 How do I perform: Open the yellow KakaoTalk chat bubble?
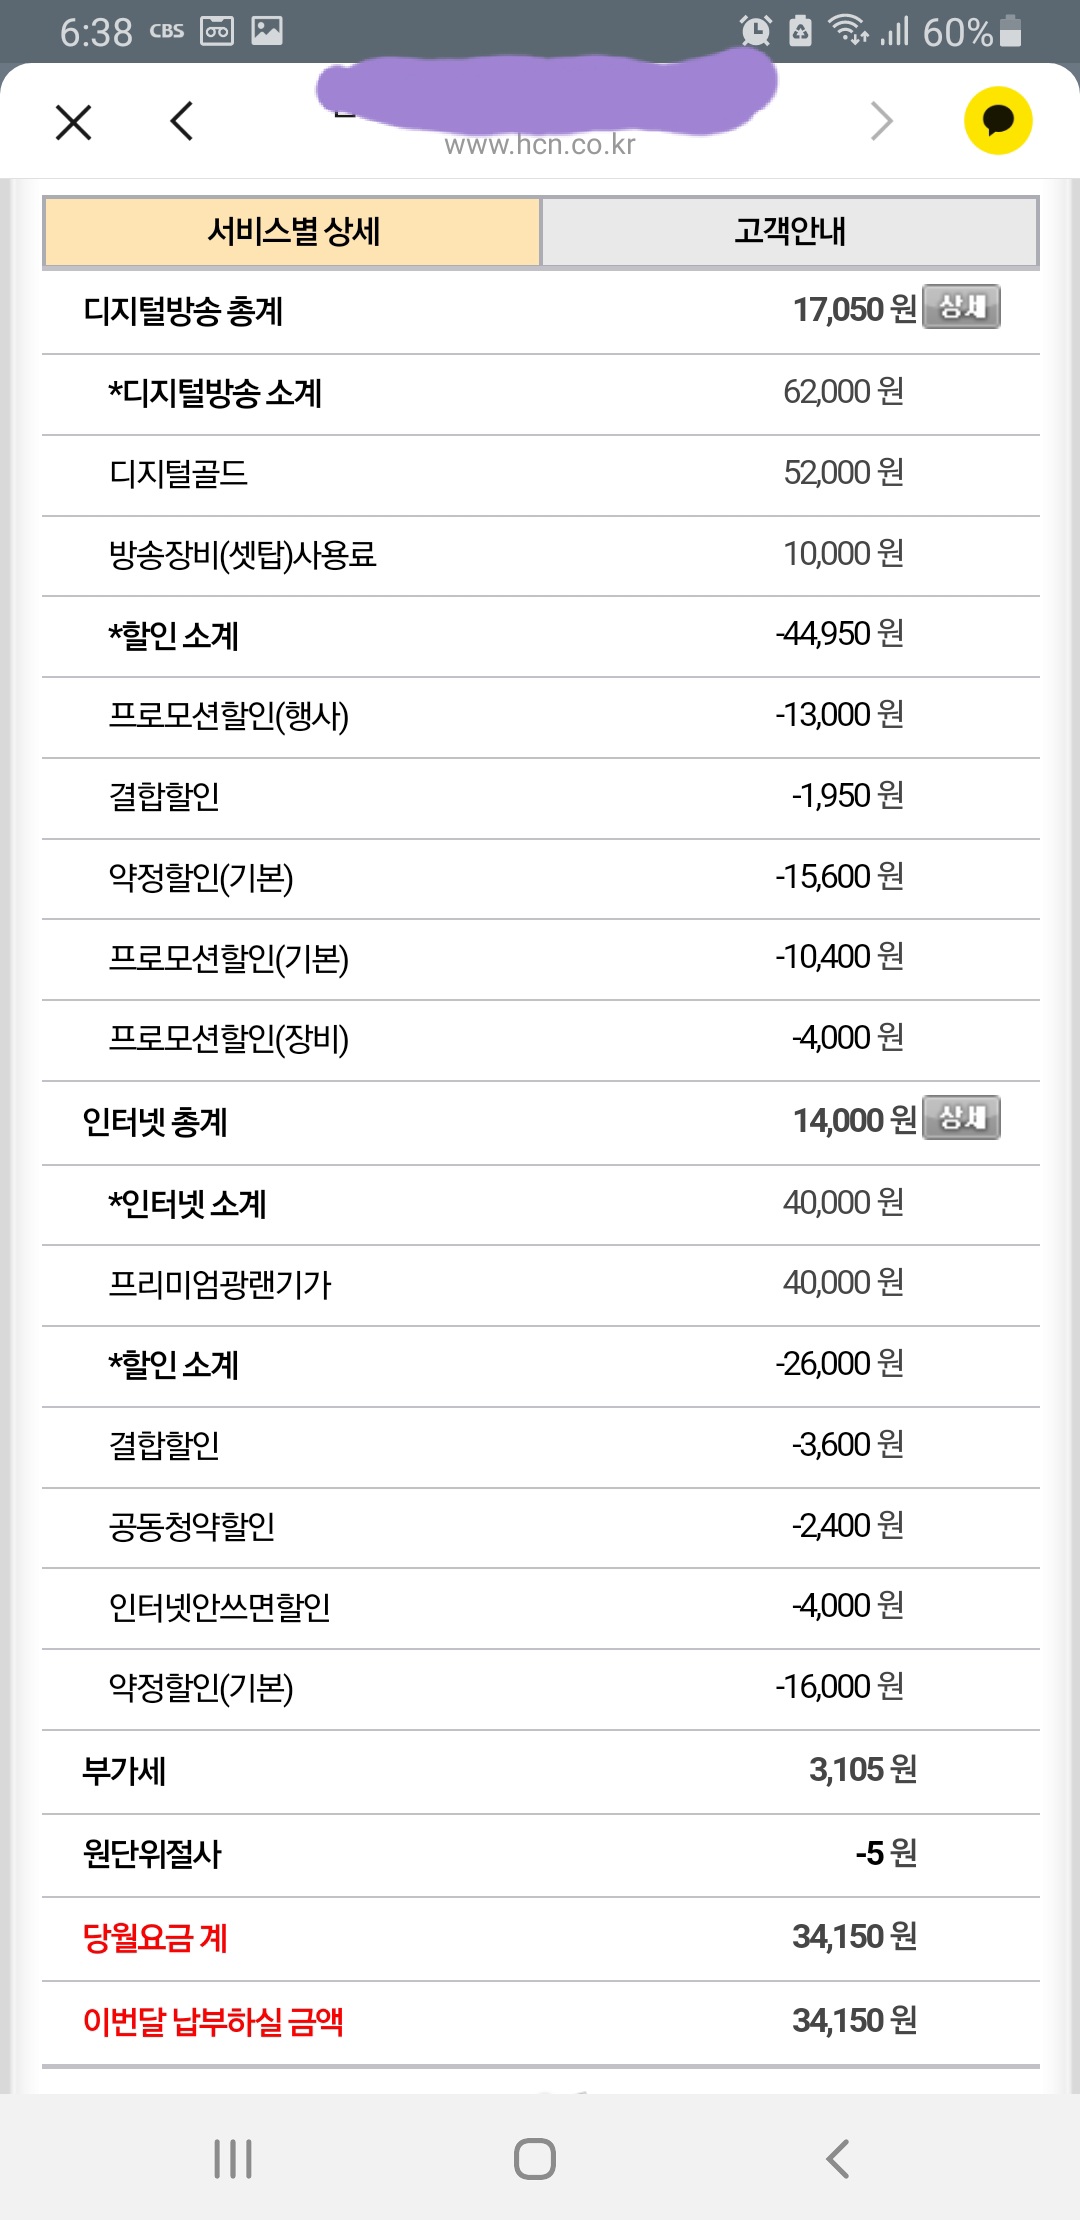point(998,121)
